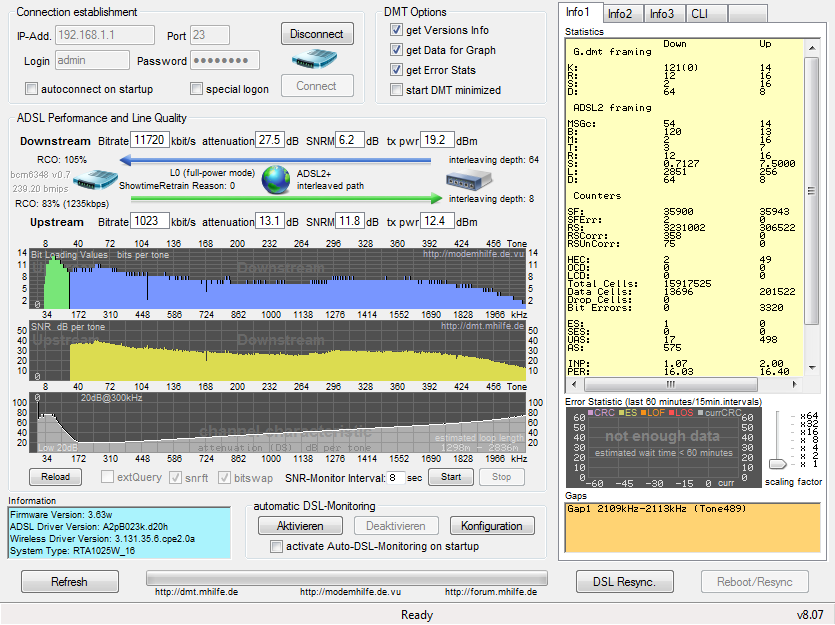The image size is (835, 625).
Task: Uncheck get Versions Info
Action: coord(396,30)
